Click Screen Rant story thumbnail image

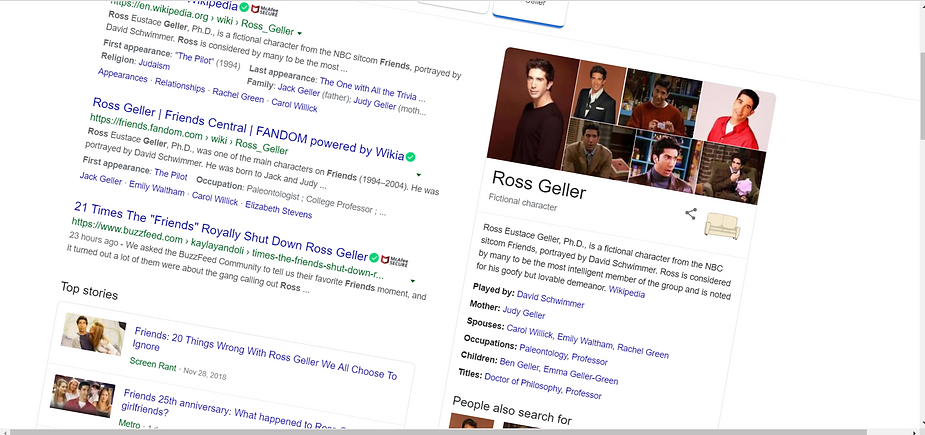93,333
